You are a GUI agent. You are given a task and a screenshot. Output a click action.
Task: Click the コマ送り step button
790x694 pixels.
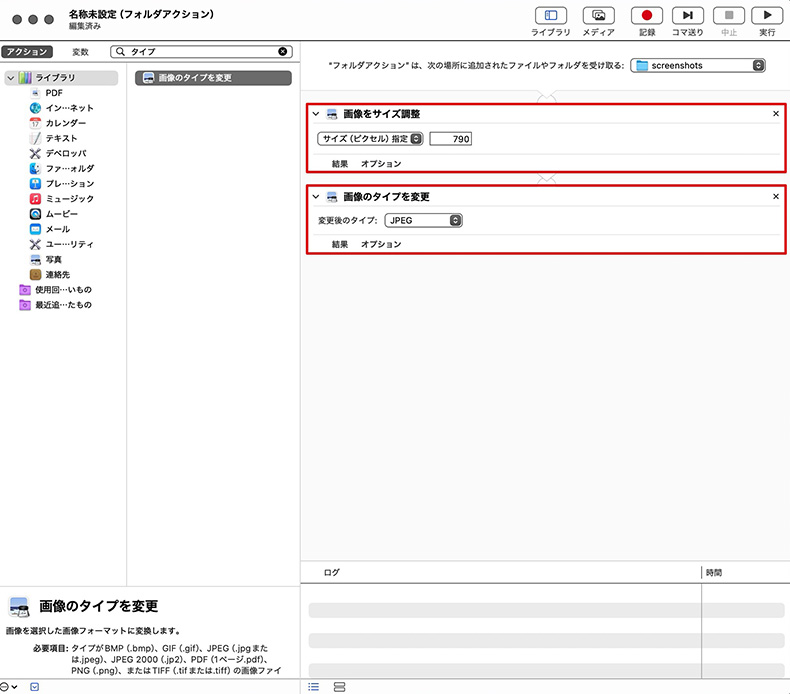[x=688, y=16]
